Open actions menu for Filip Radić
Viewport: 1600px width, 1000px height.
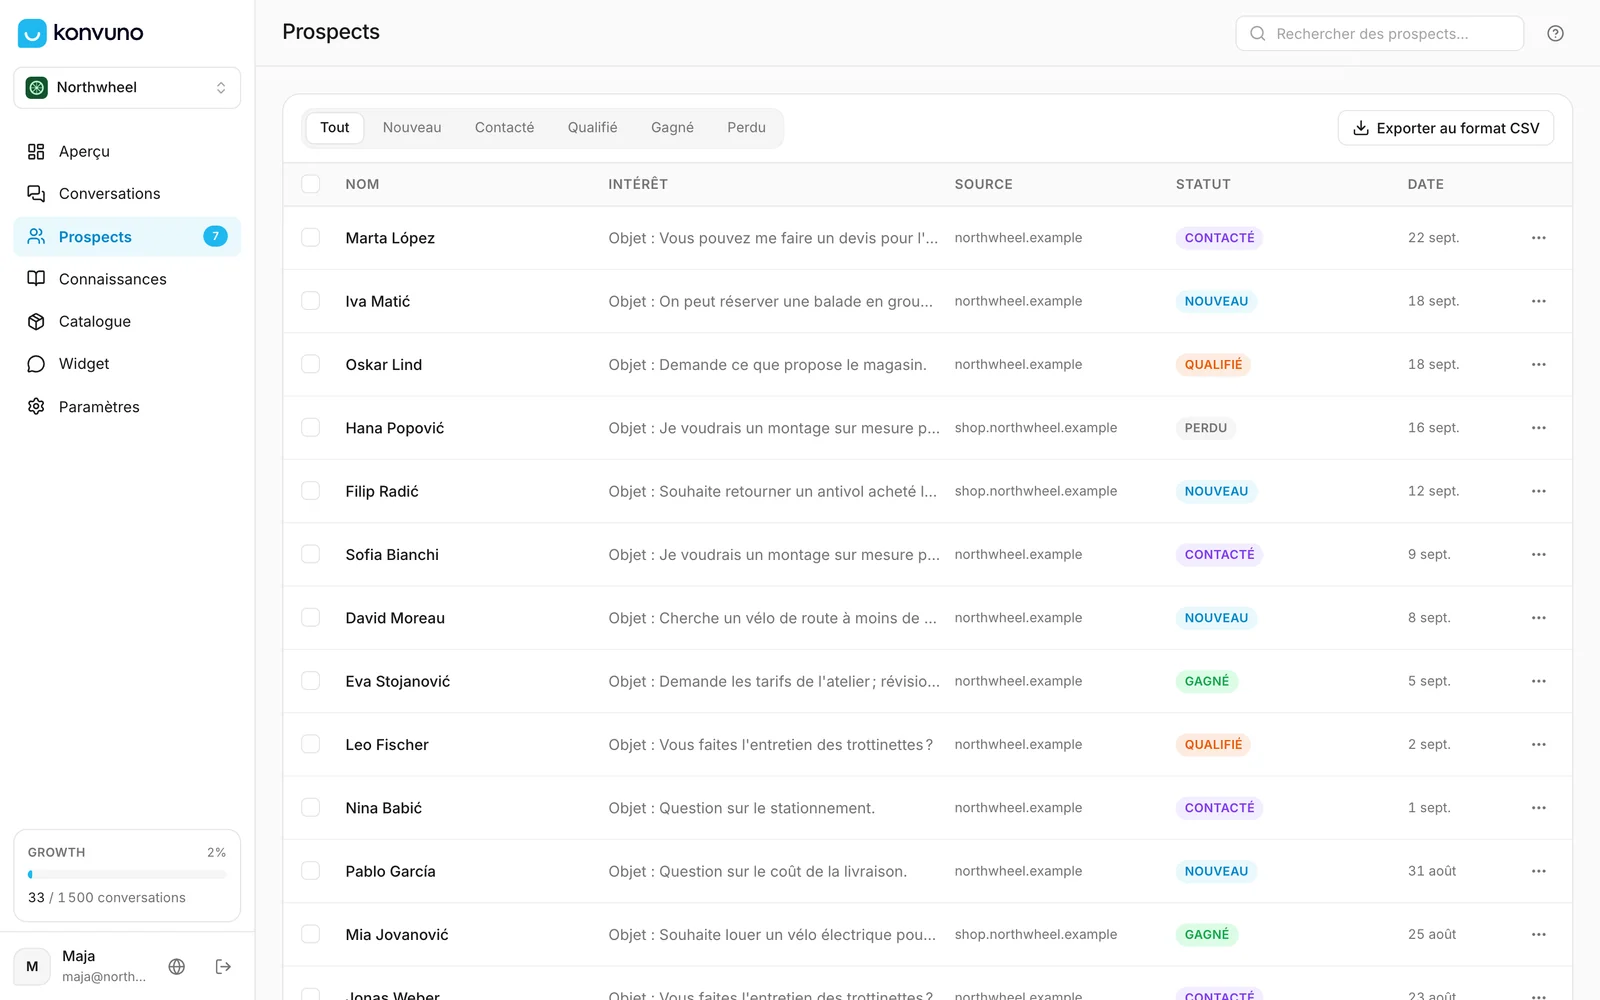coord(1538,491)
